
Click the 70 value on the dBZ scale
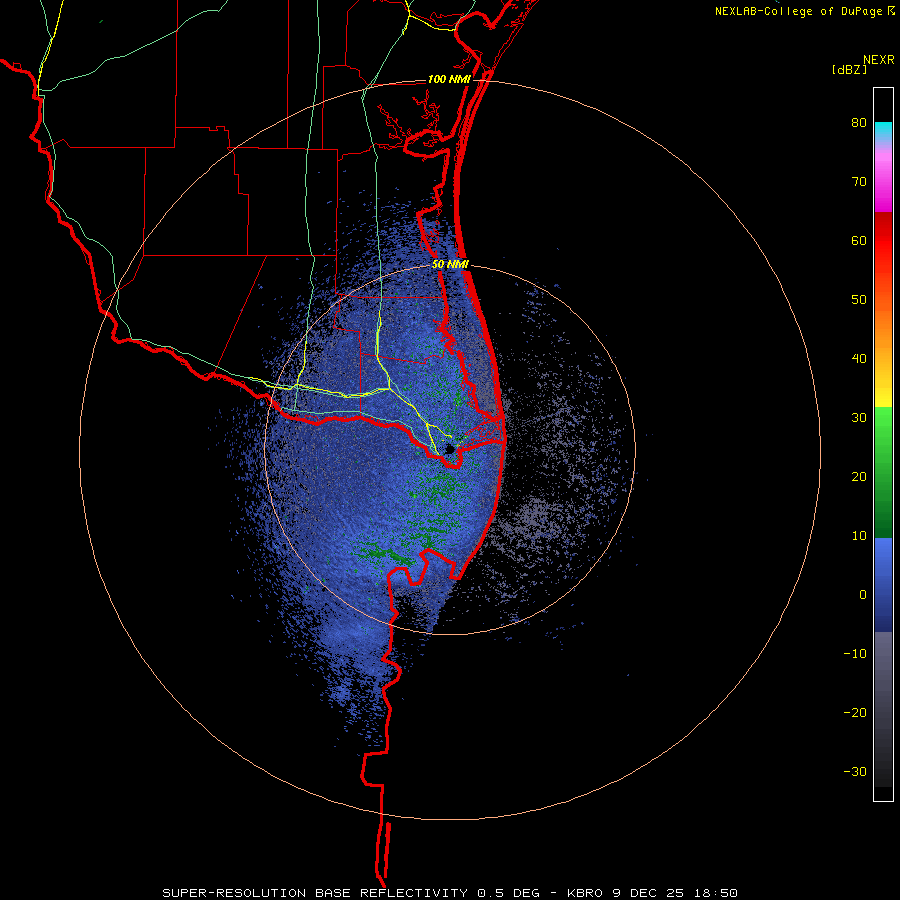click(859, 182)
